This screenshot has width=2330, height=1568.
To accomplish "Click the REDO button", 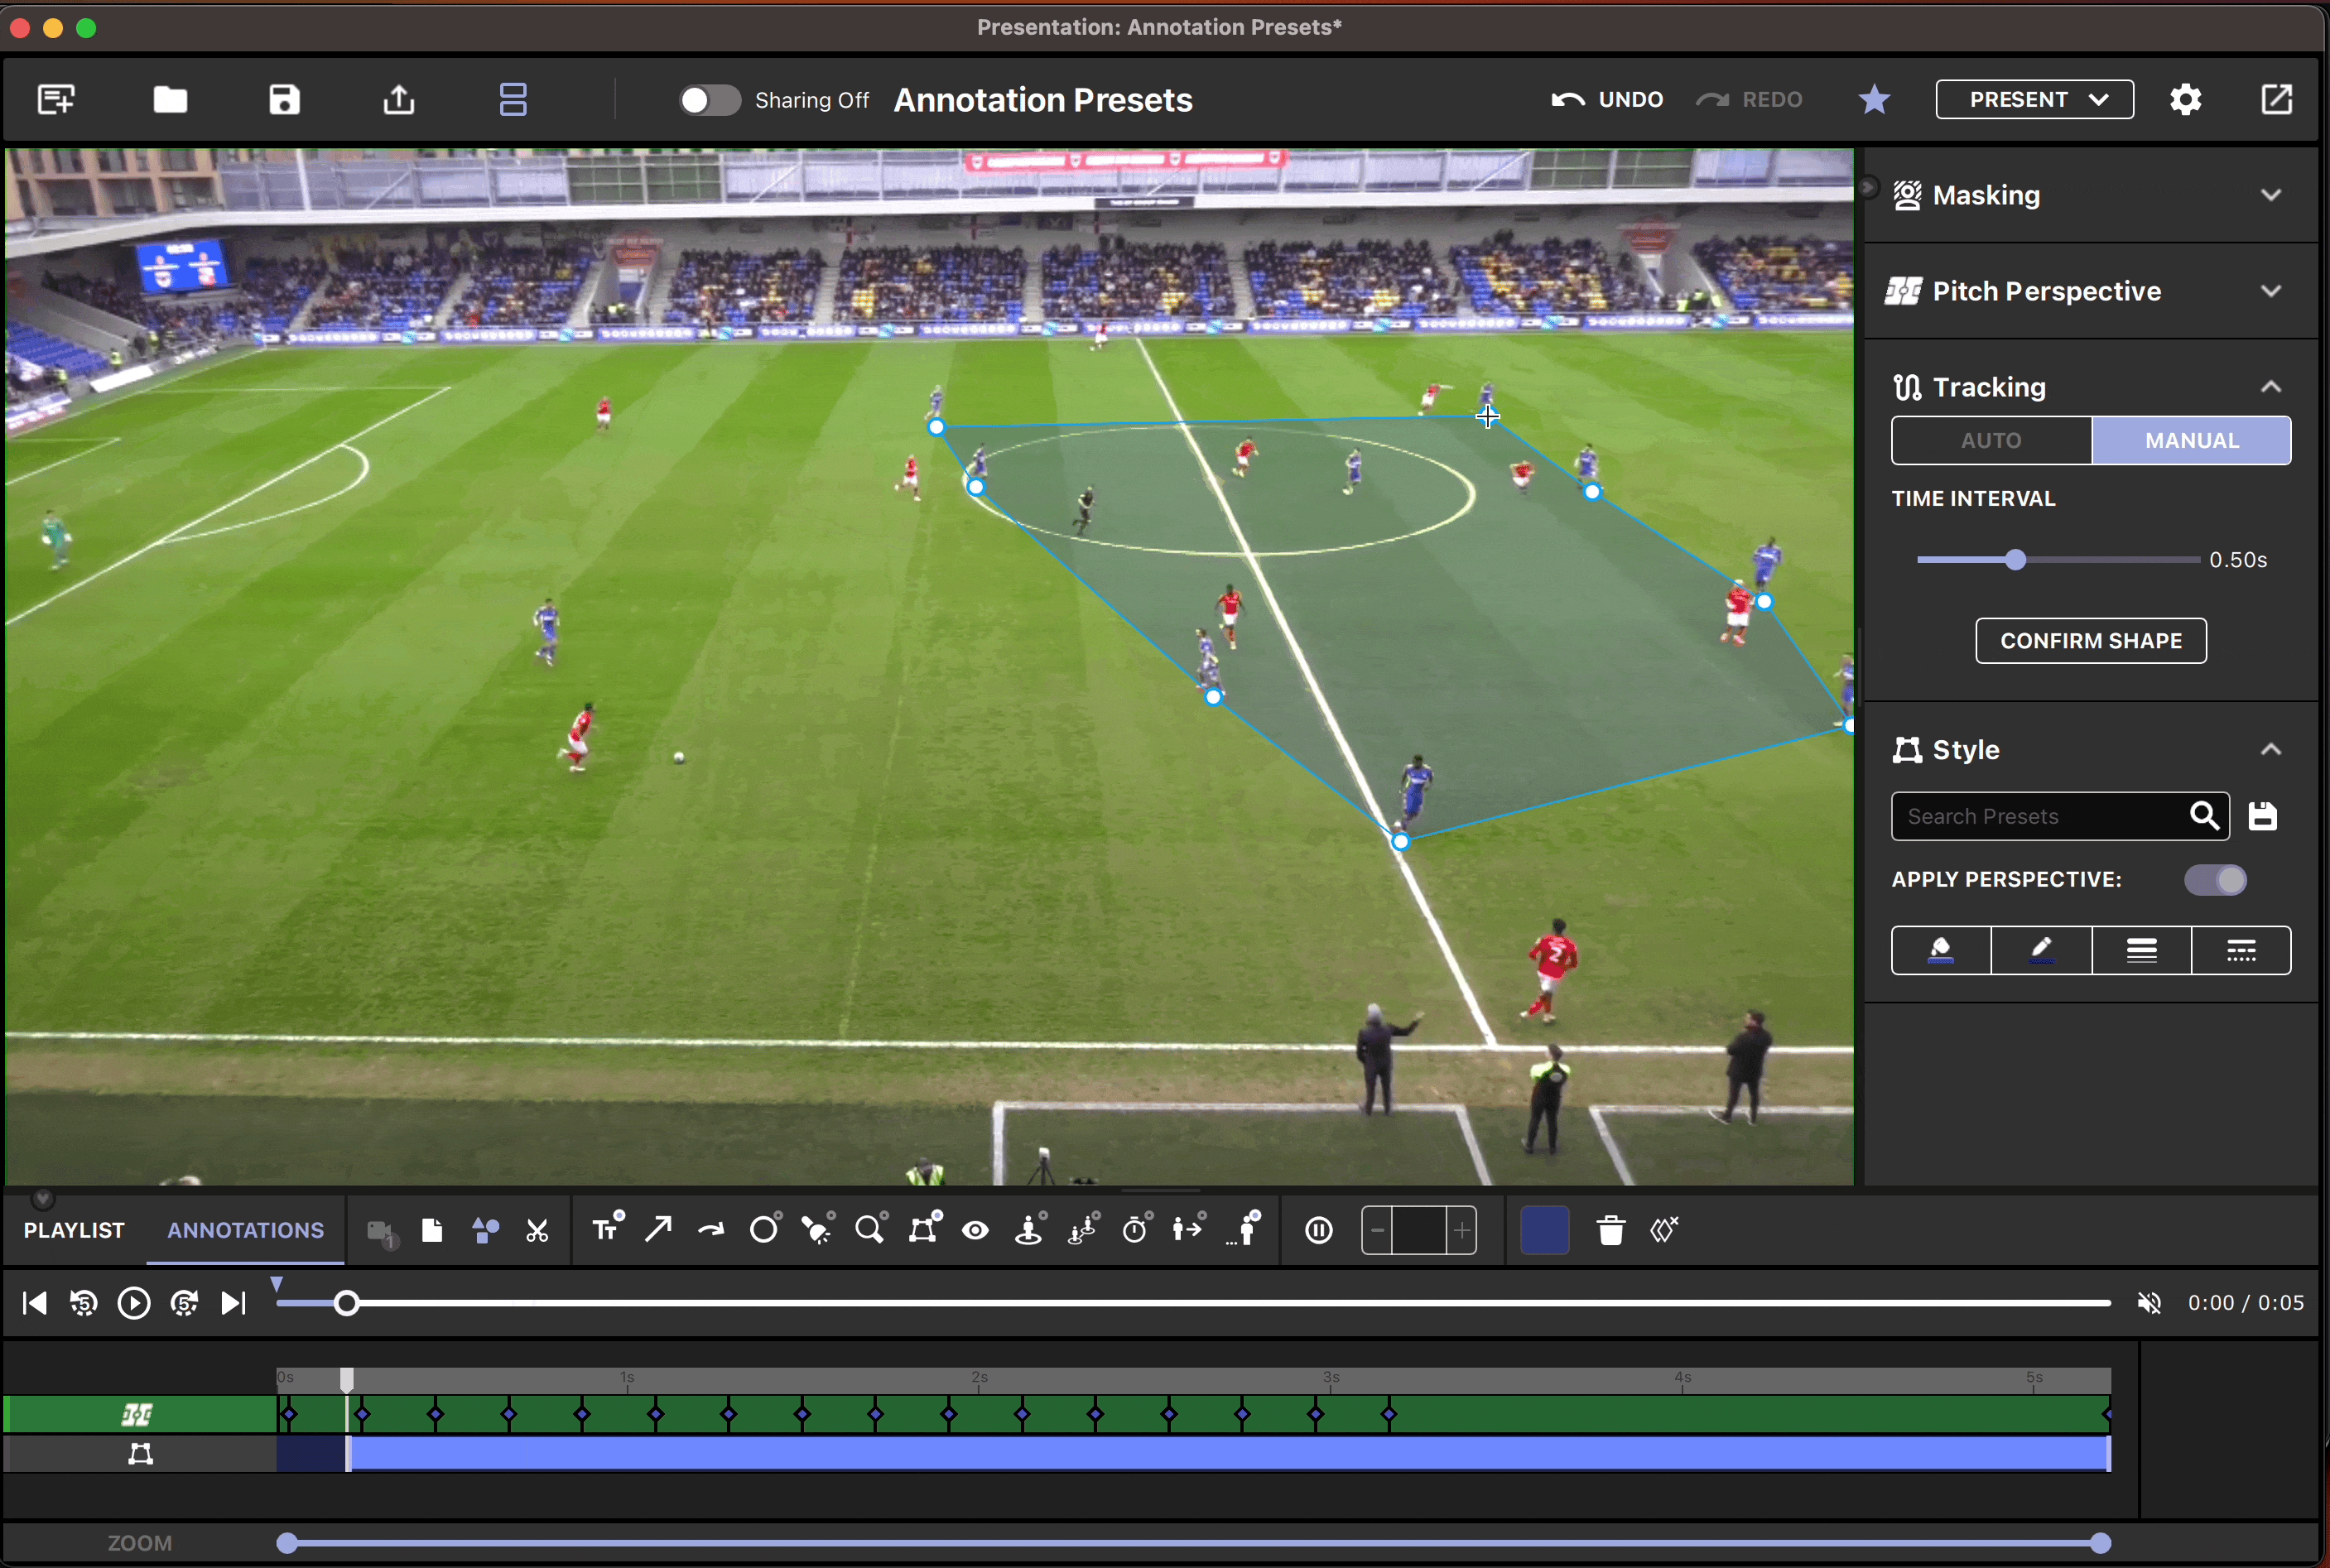I will pos(1750,99).
